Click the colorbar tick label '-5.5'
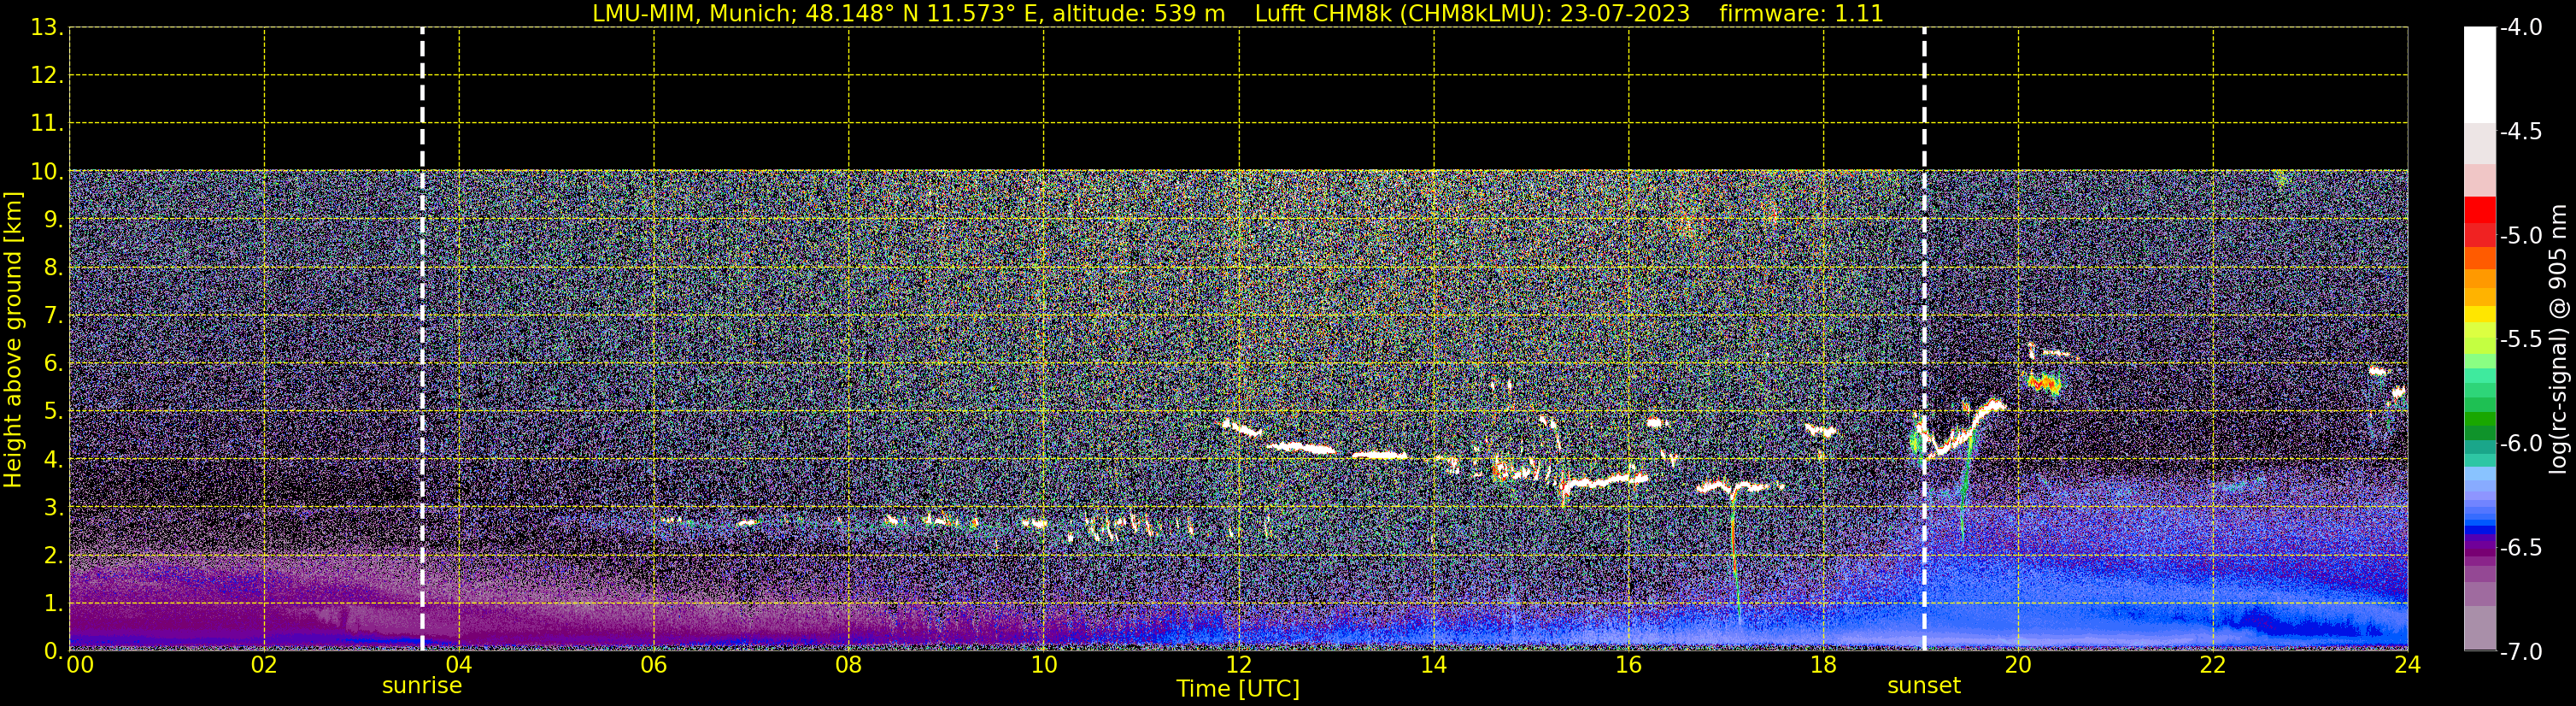The image size is (2576, 706). [x=2520, y=340]
